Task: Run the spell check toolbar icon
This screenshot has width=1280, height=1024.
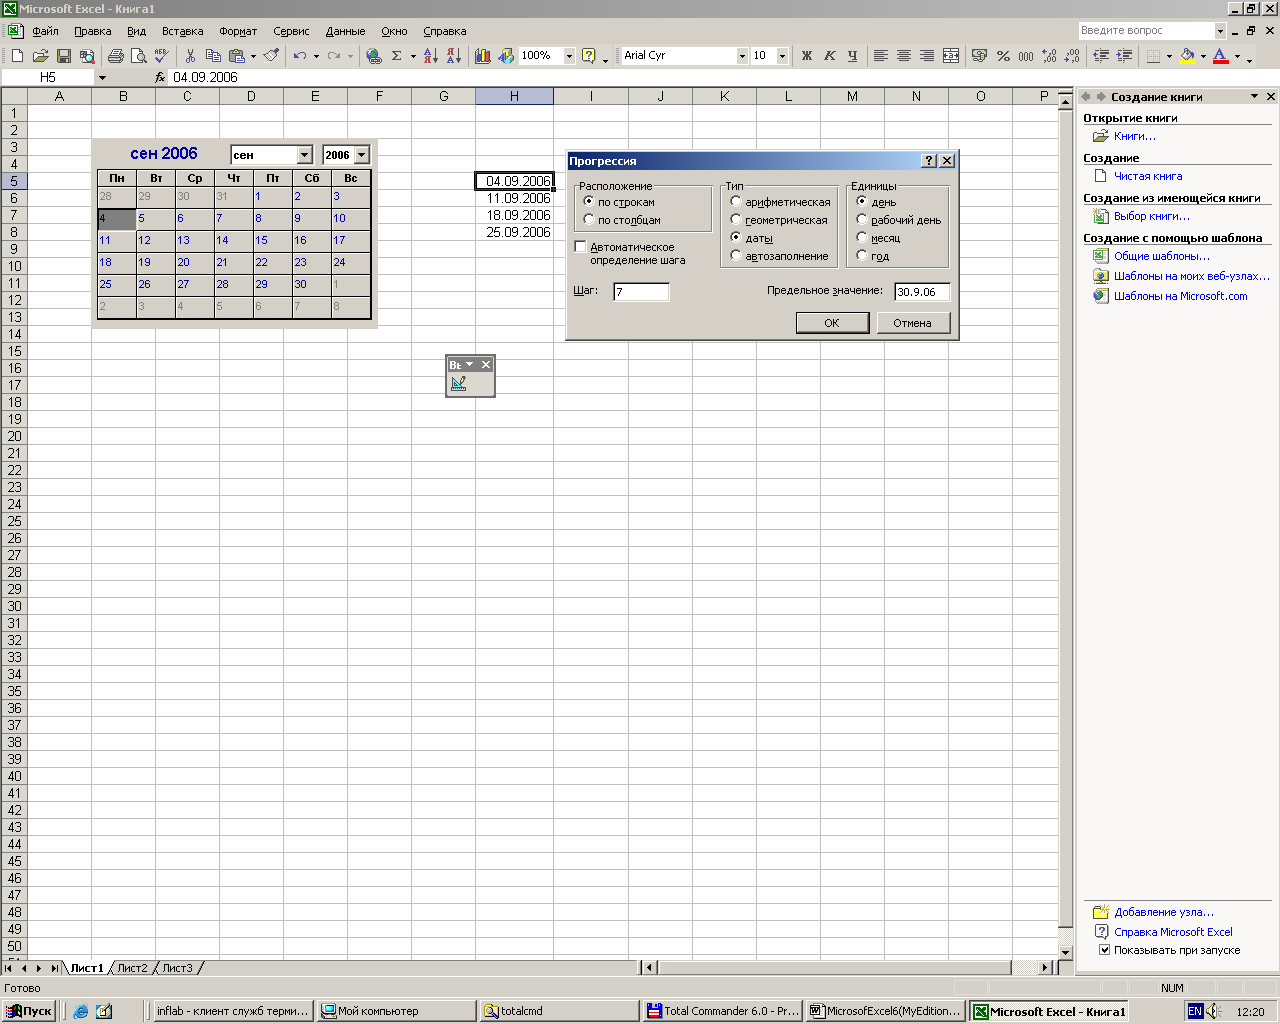Action: point(161,56)
